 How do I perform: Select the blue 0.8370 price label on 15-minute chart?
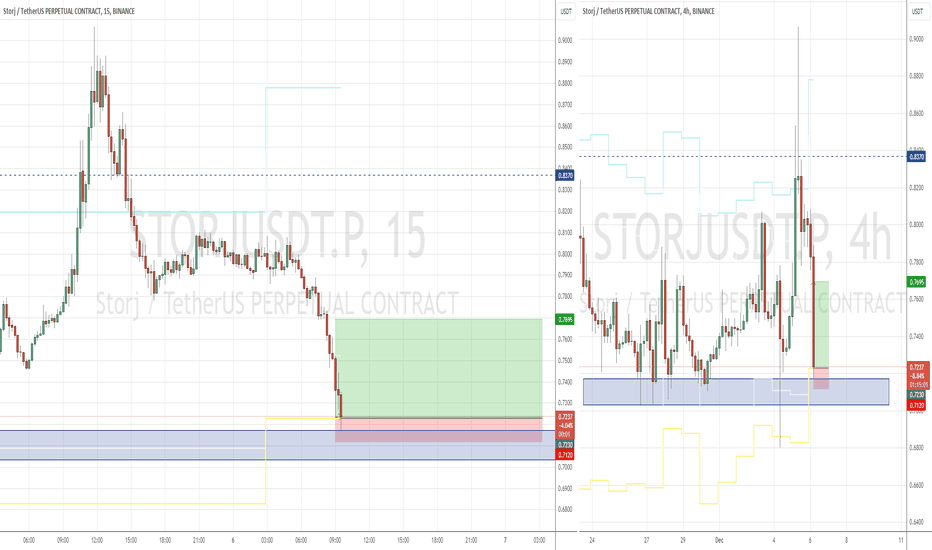565,175
